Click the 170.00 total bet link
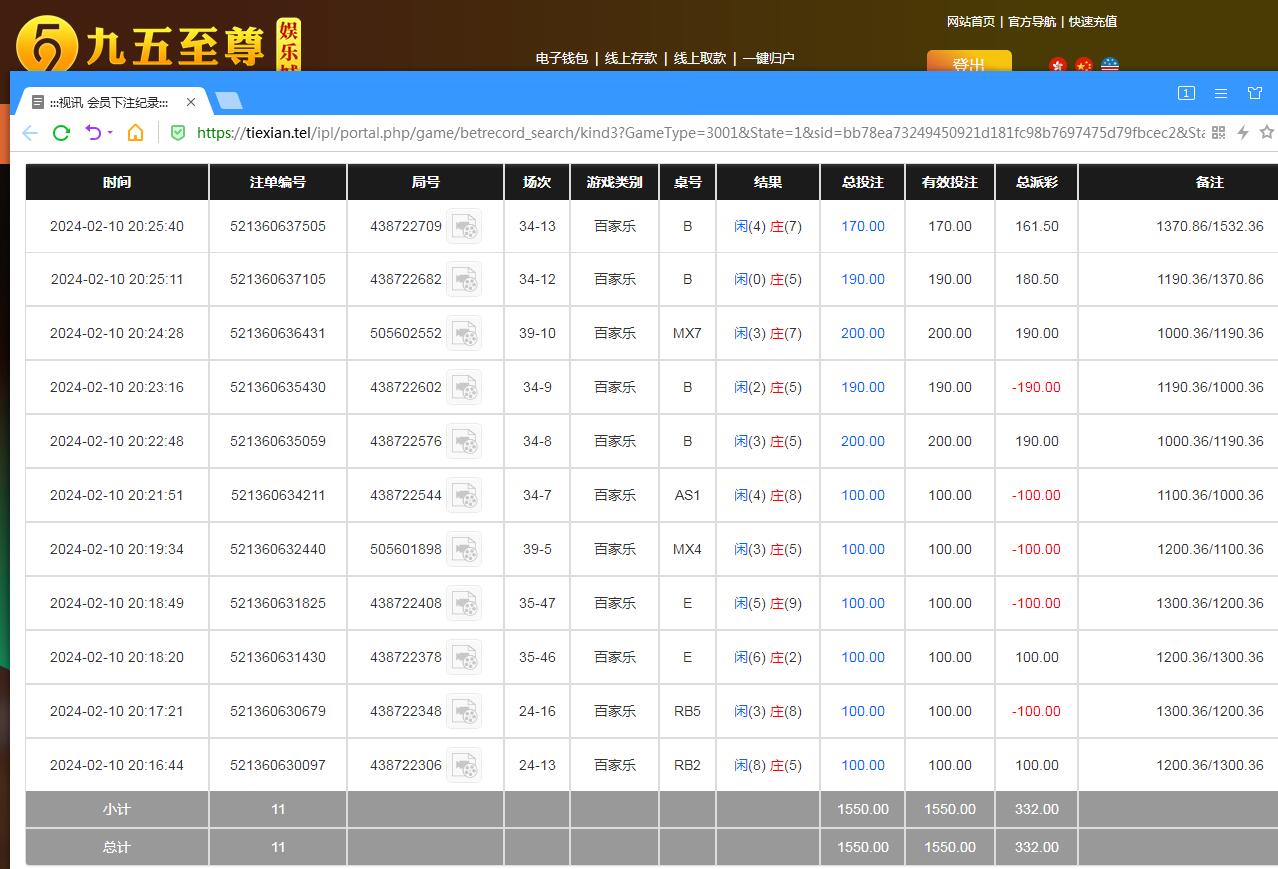The width and height of the screenshot is (1278, 869). click(x=862, y=226)
